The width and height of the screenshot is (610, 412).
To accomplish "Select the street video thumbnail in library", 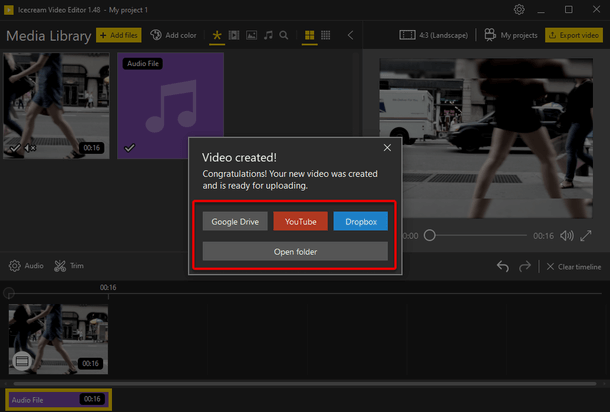I will pos(56,106).
